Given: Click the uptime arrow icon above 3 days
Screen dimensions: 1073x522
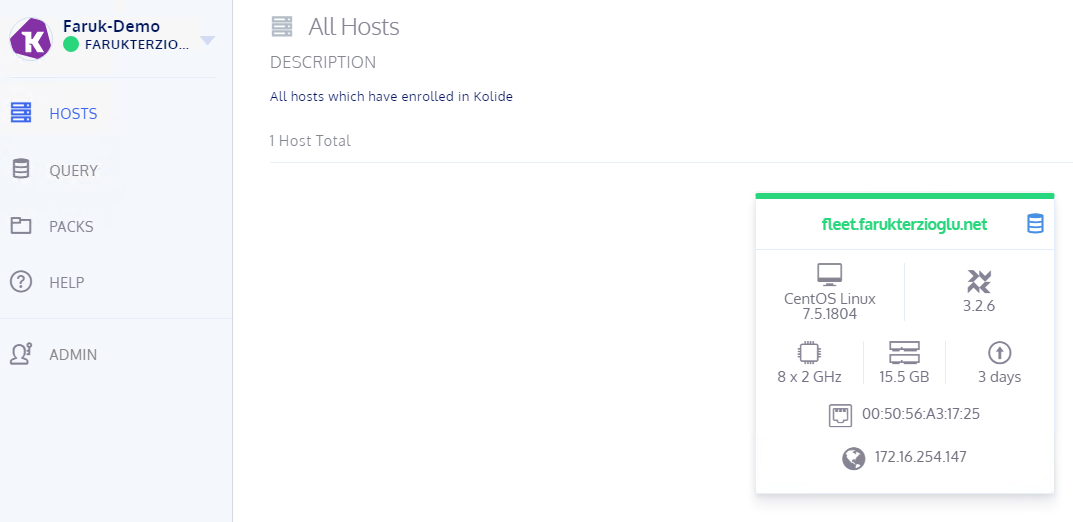Looking at the screenshot, I should (x=999, y=353).
